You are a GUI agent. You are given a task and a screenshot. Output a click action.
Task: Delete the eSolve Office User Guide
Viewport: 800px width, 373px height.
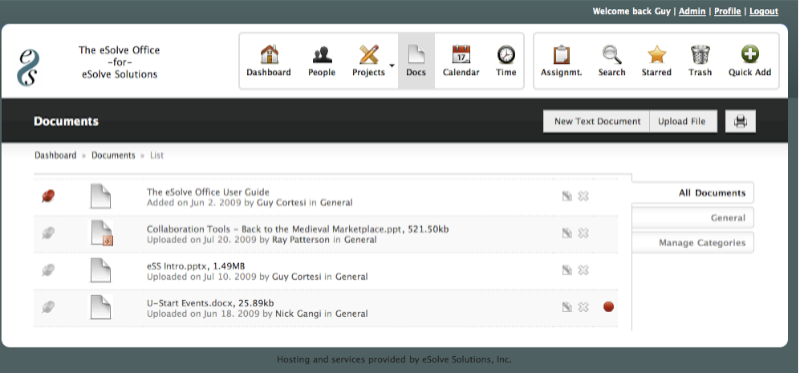coord(583,196)
